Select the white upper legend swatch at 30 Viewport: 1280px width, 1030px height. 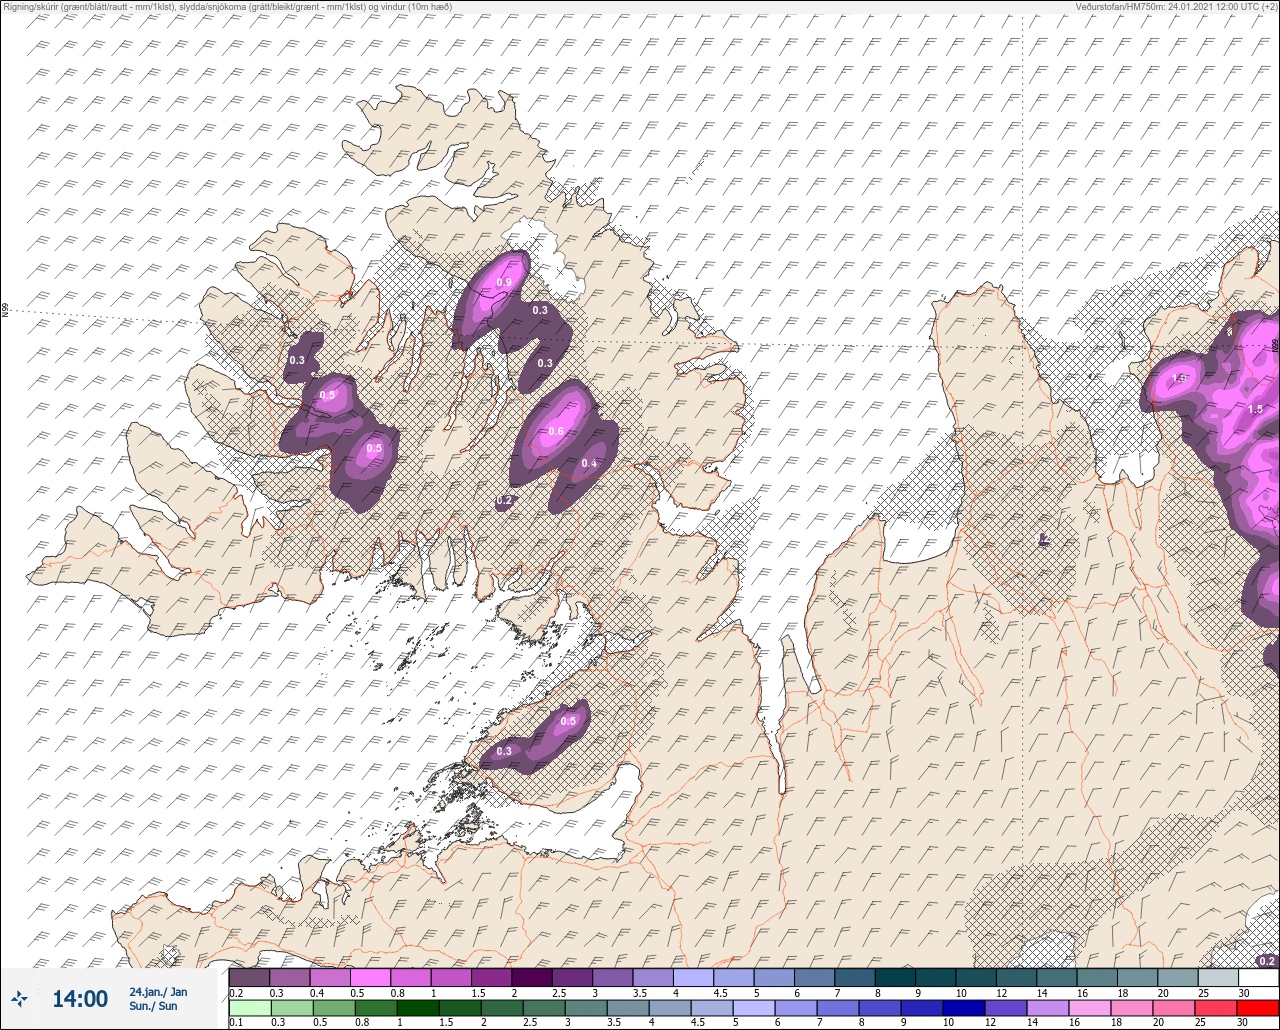point(1258,977)
